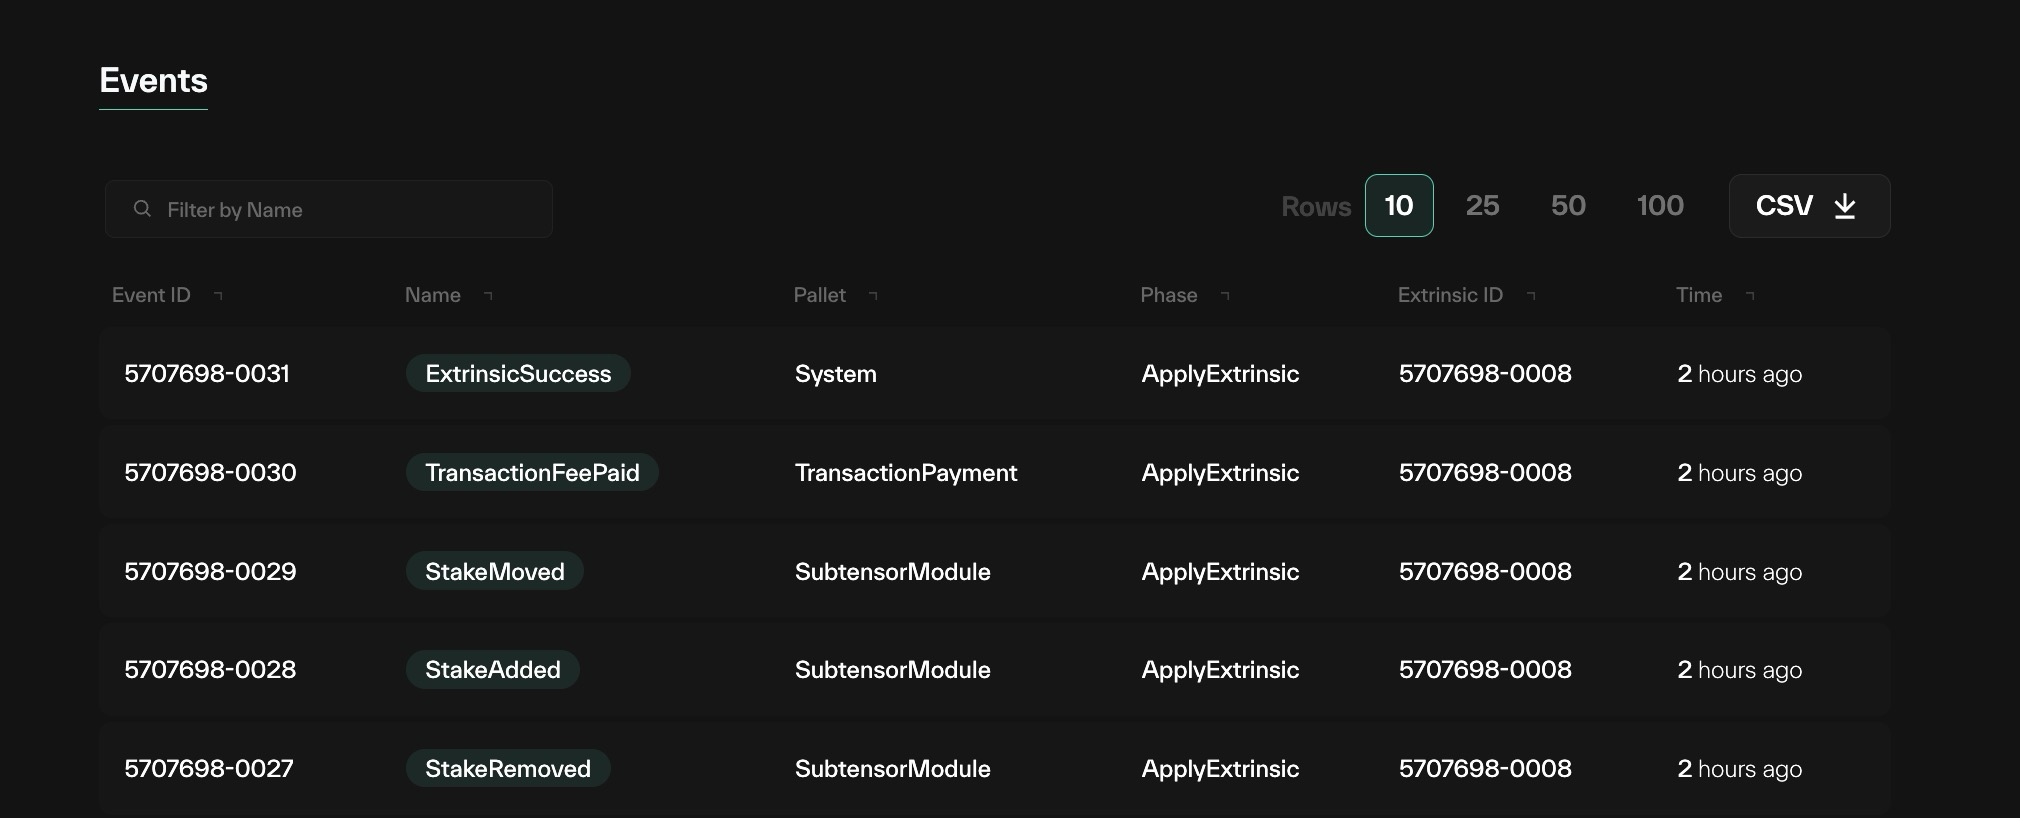Viewport: 2020px width, 818px height.
Task: Click '2 hours ago' in ExtrinsicSuccess row
Action: tap(1740, 374)
